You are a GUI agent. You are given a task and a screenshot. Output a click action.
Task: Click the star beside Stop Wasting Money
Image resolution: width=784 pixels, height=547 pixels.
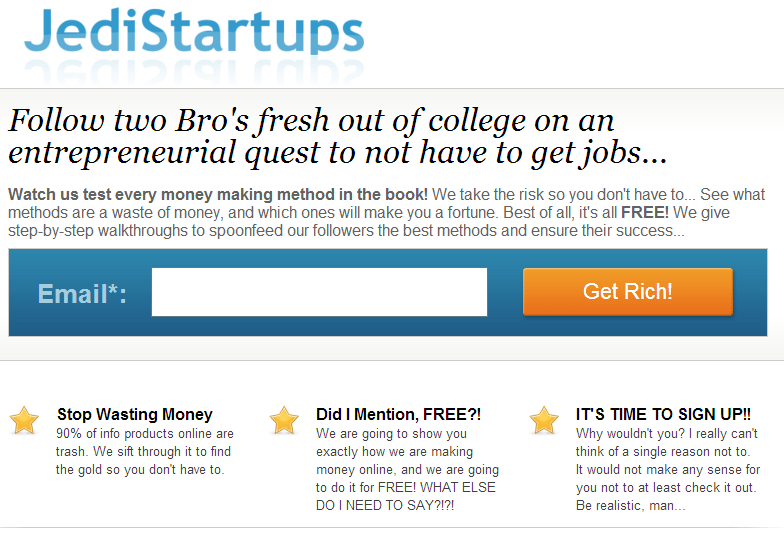24,420
